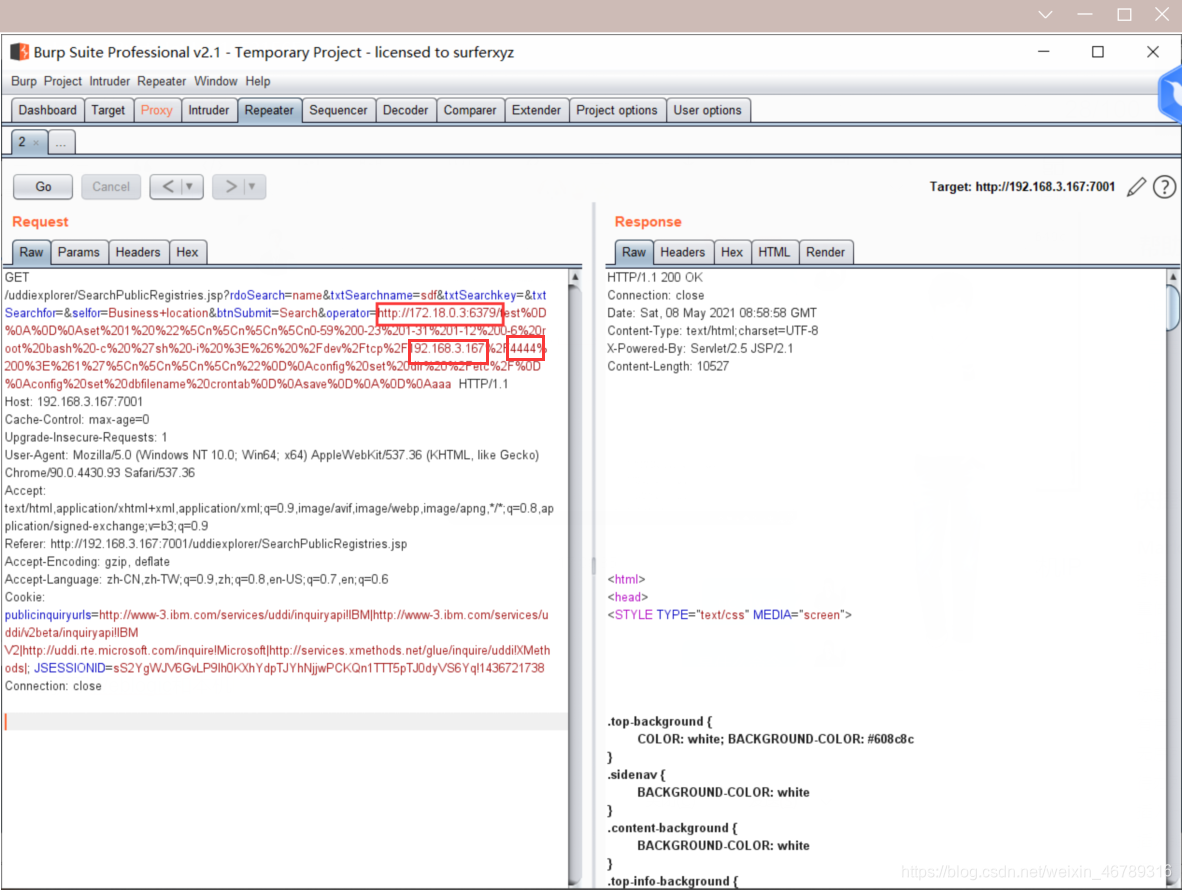Click the Connection: close request line
This screenshot has height=890, width=1182.
(54, 687)
